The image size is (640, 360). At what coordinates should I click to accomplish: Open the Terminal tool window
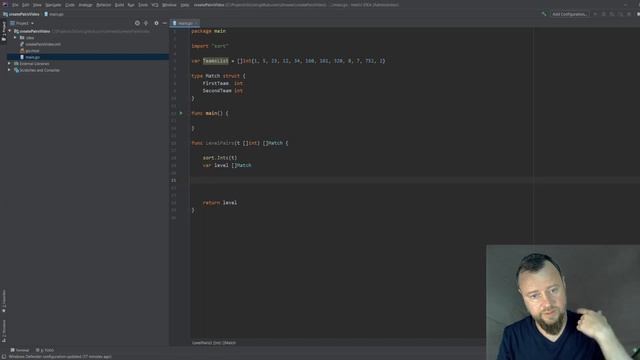point(20,350)
